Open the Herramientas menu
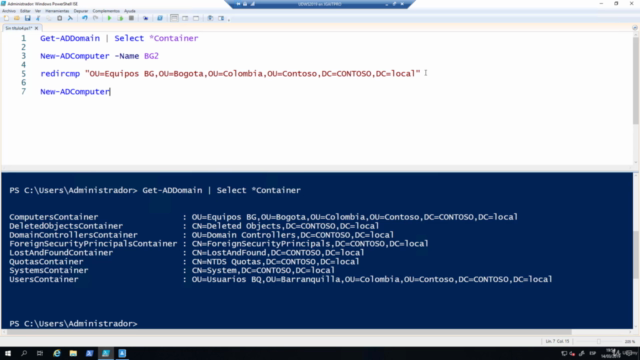 pyautogui.click(x=57, y=11)
